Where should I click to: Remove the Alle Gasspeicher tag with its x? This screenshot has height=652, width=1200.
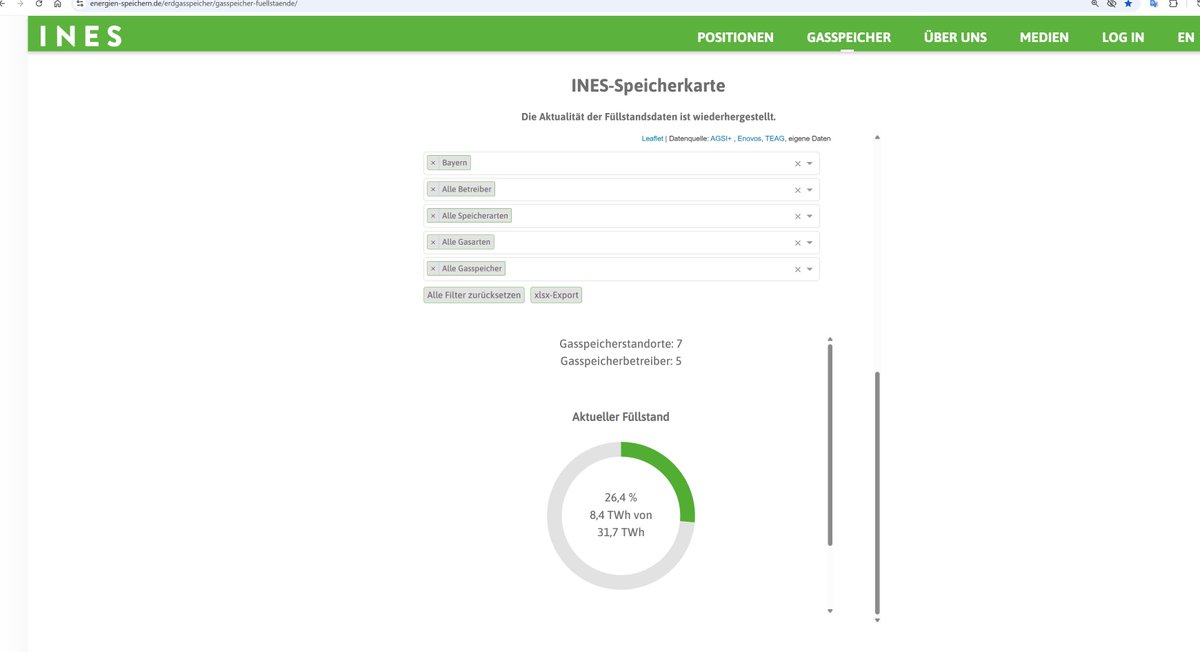point(433,268)
